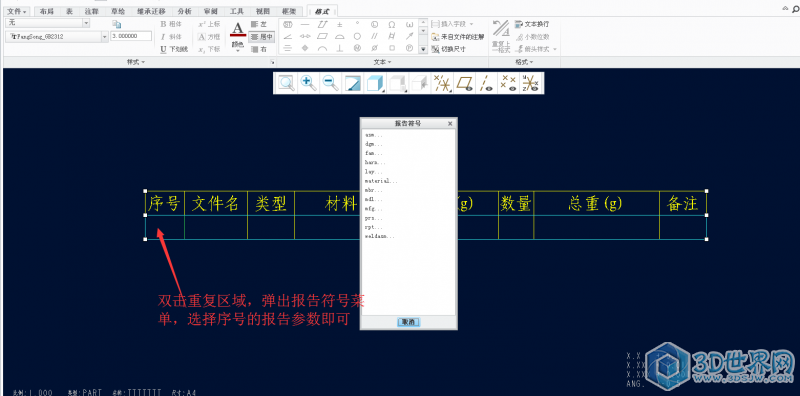Click the Zoom Out magnifier icon
The image size is (800, 396).
coord(331,83)
